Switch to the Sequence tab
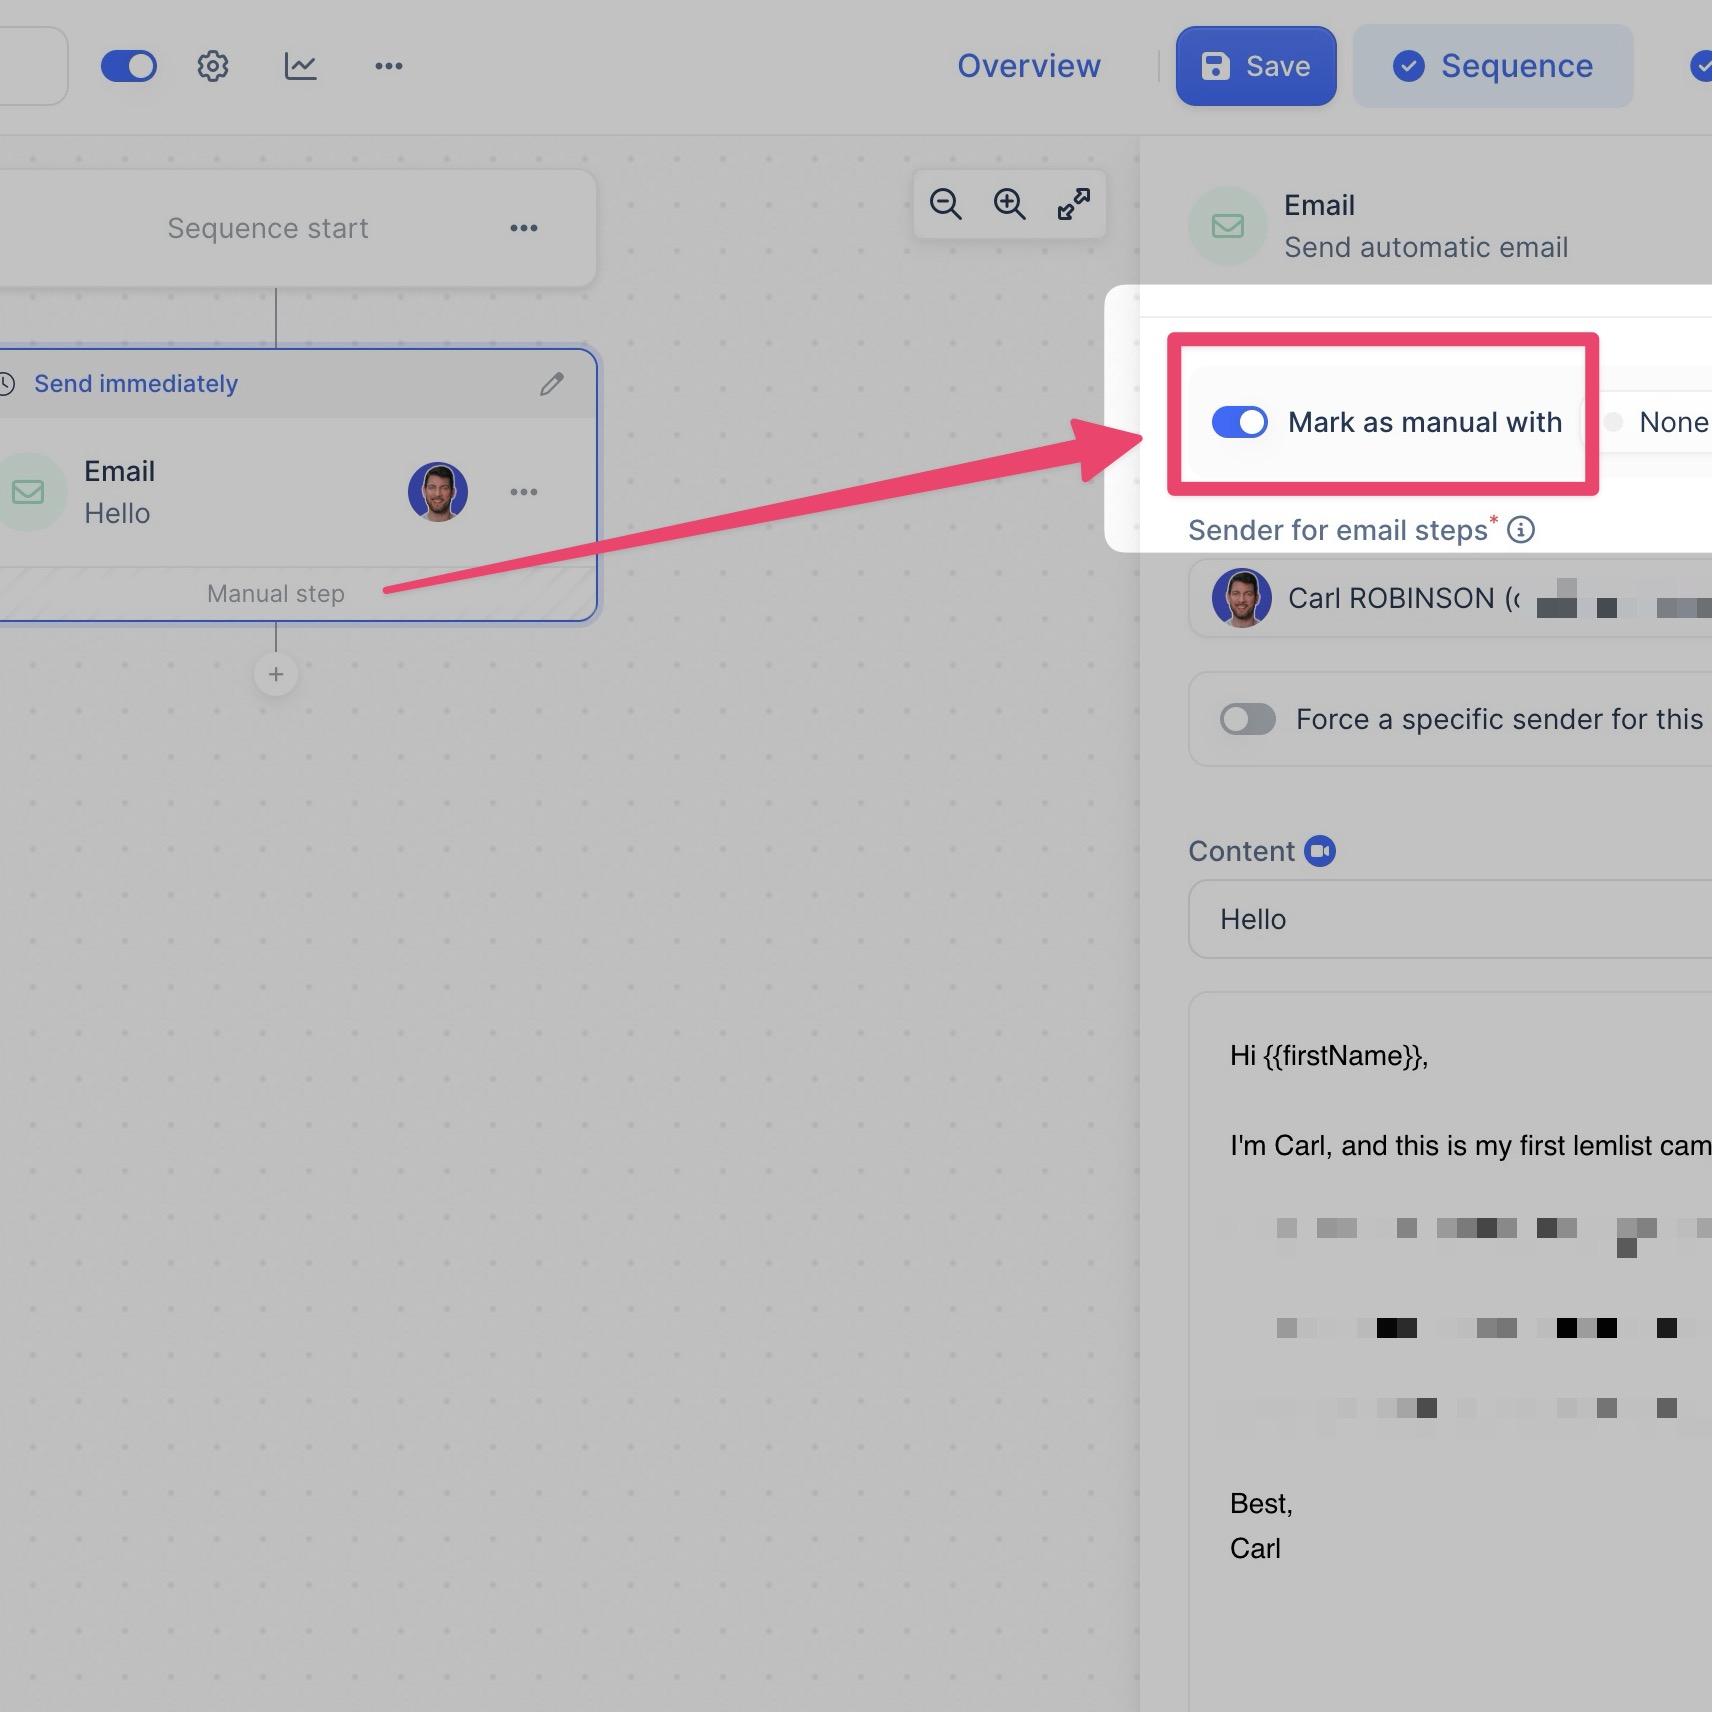The height and width of the screenshot is (1712, 1712). (x=1492, y=66)
